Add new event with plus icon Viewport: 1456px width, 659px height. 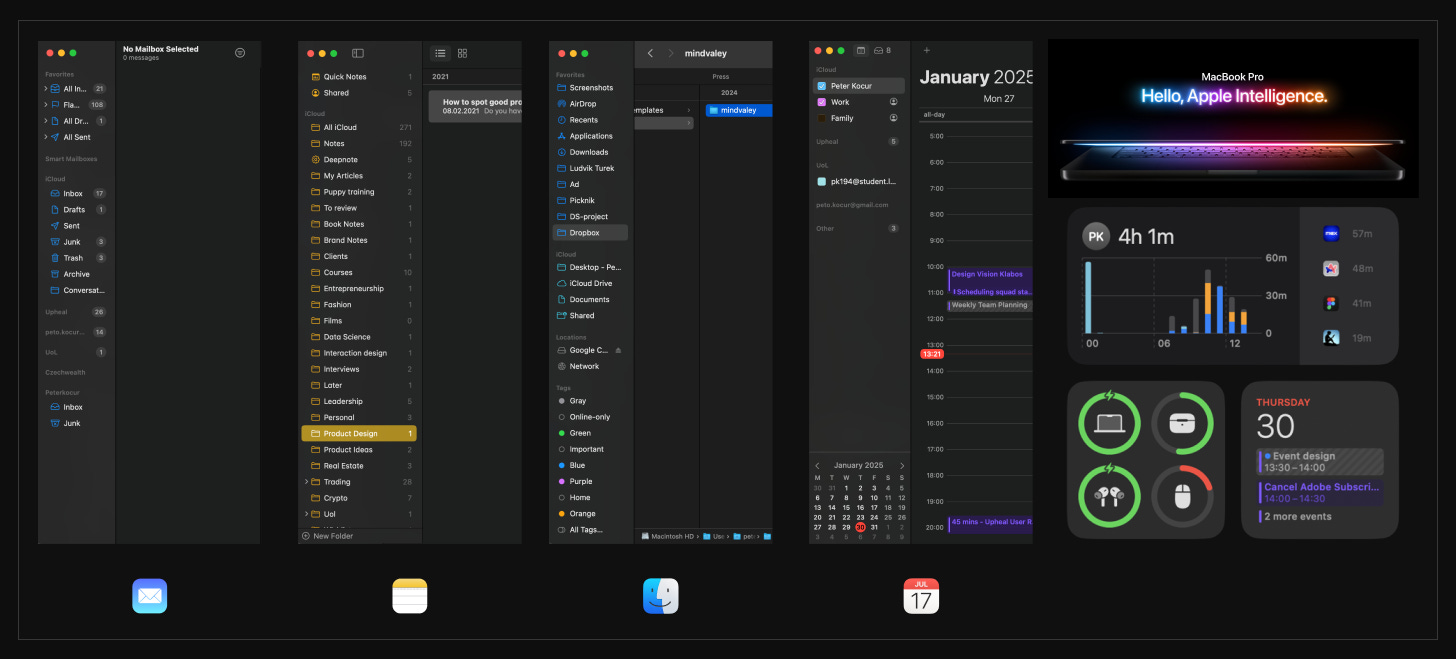[927, 50]
